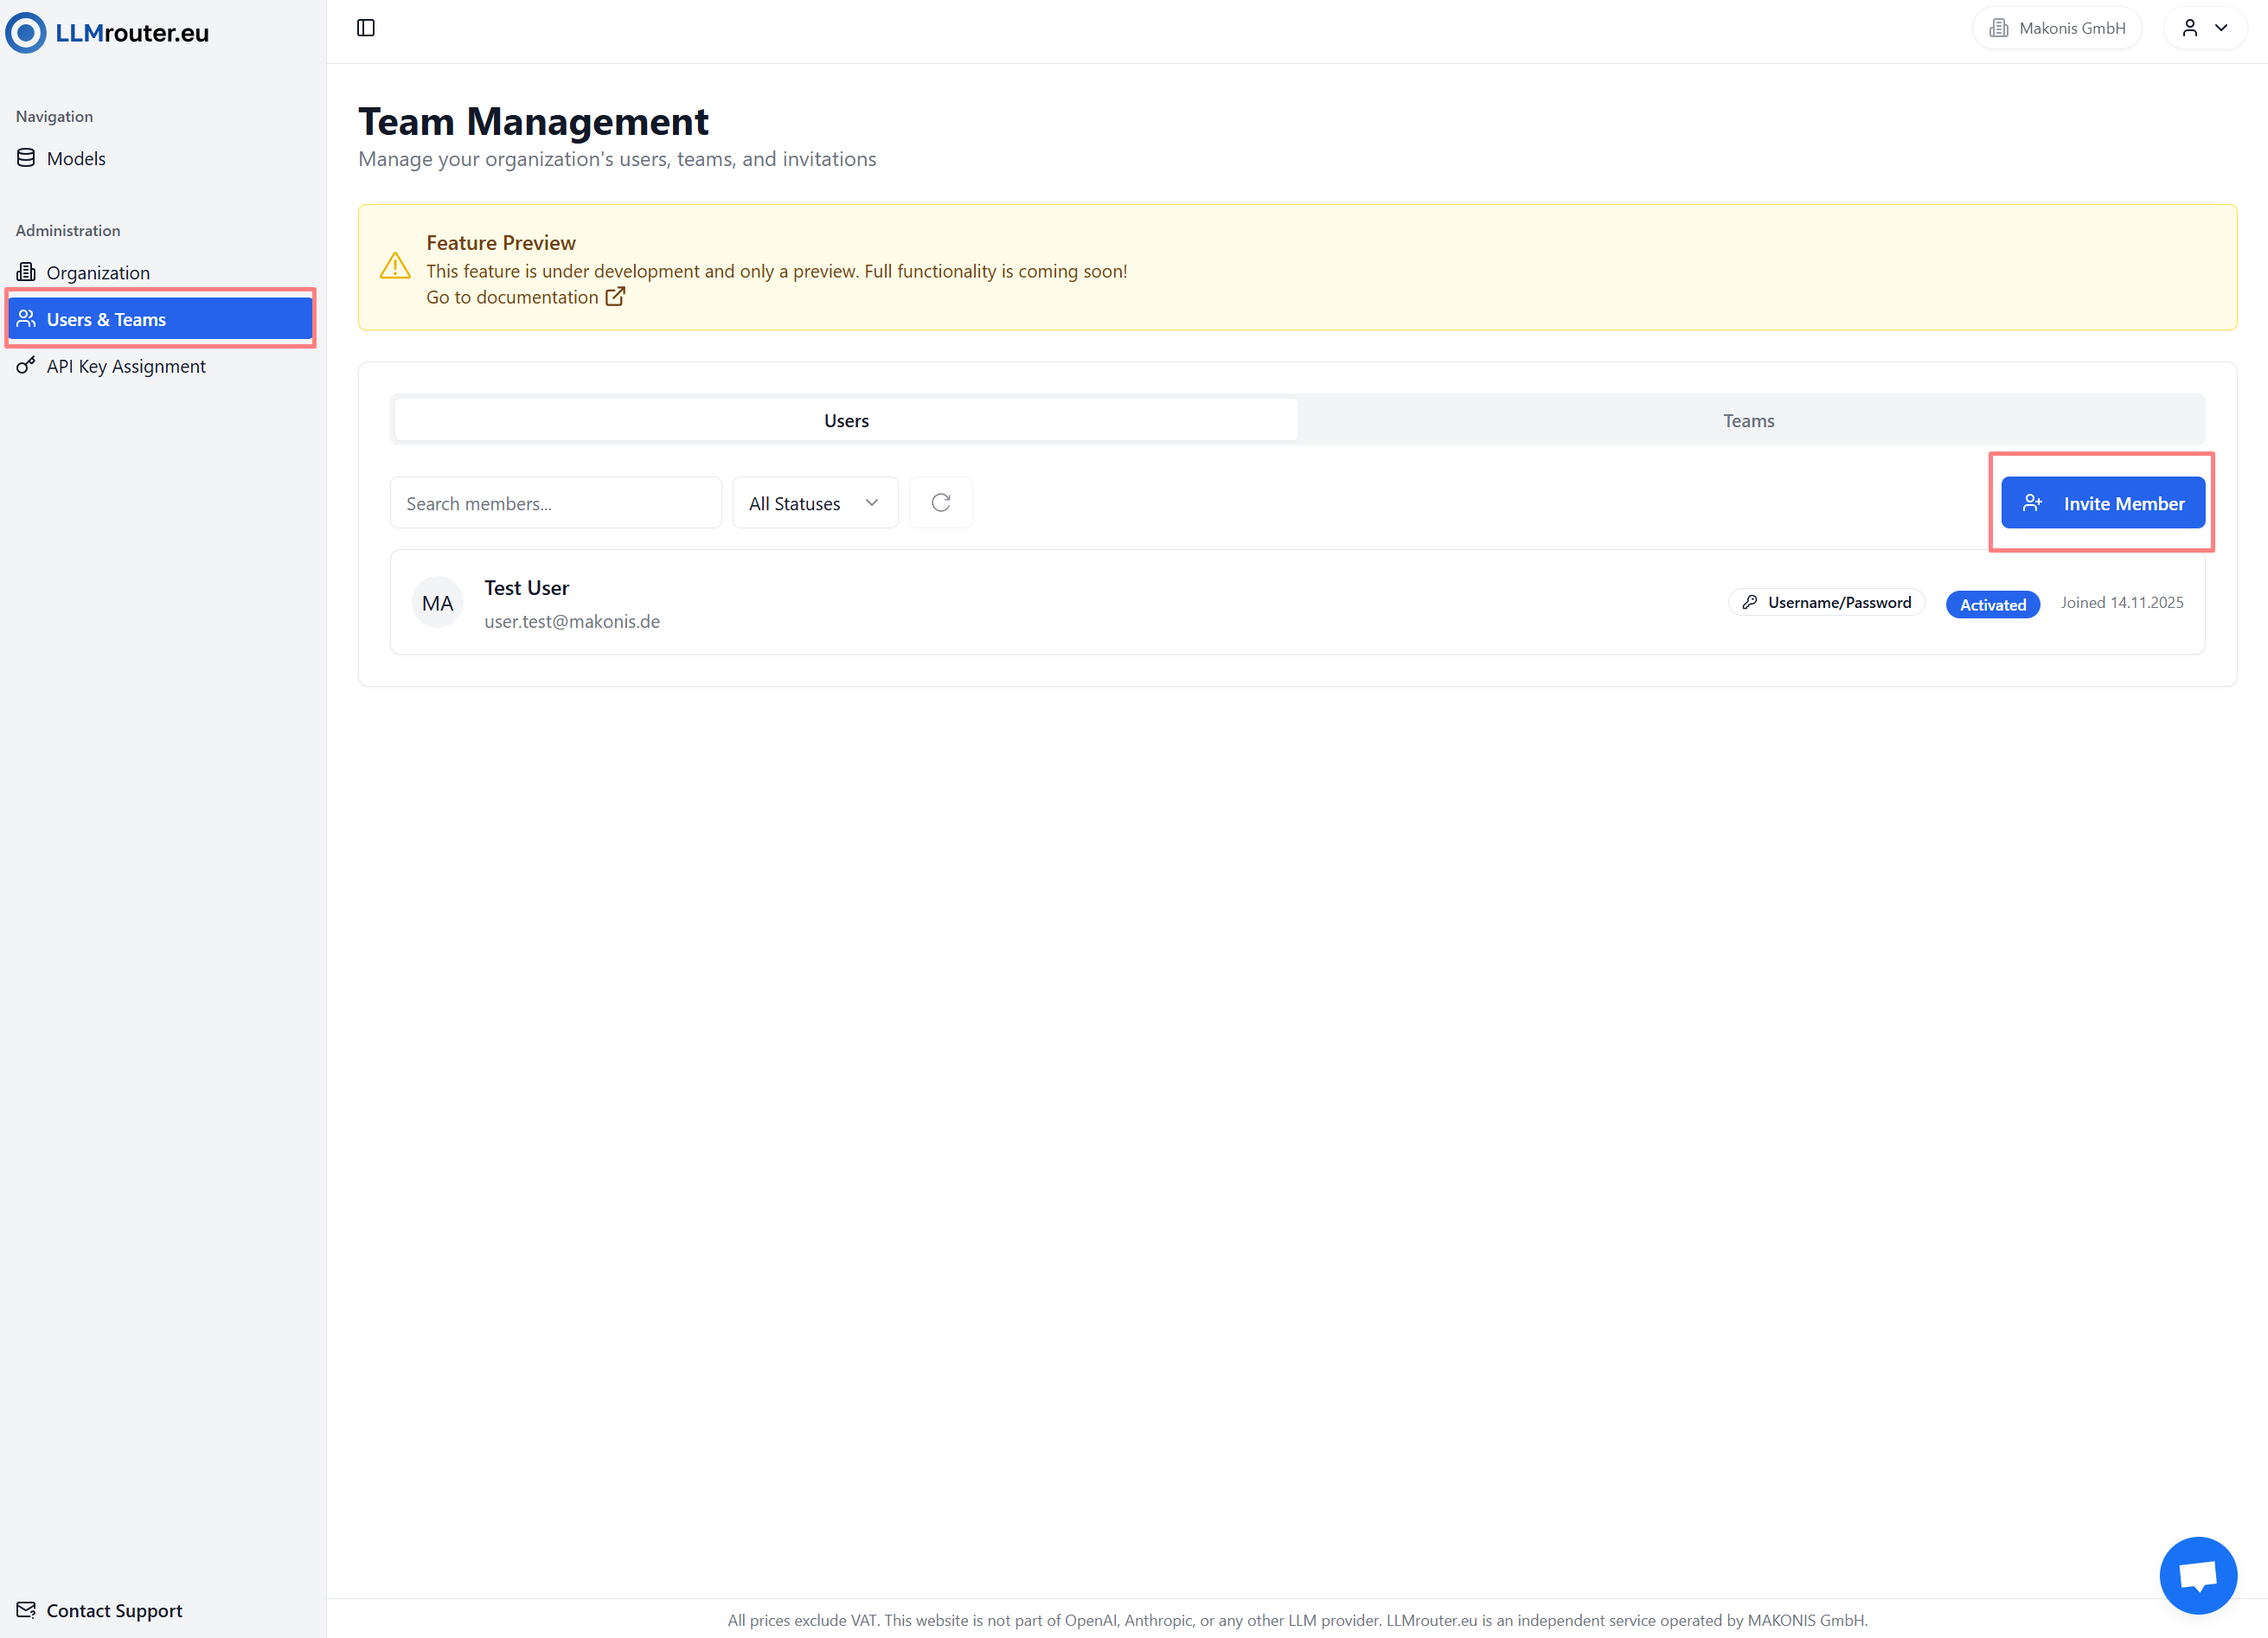This screenshot has width=2268, height=1638.
Task: Click the warning triangle icon in banner
Action: coord(395,266)
